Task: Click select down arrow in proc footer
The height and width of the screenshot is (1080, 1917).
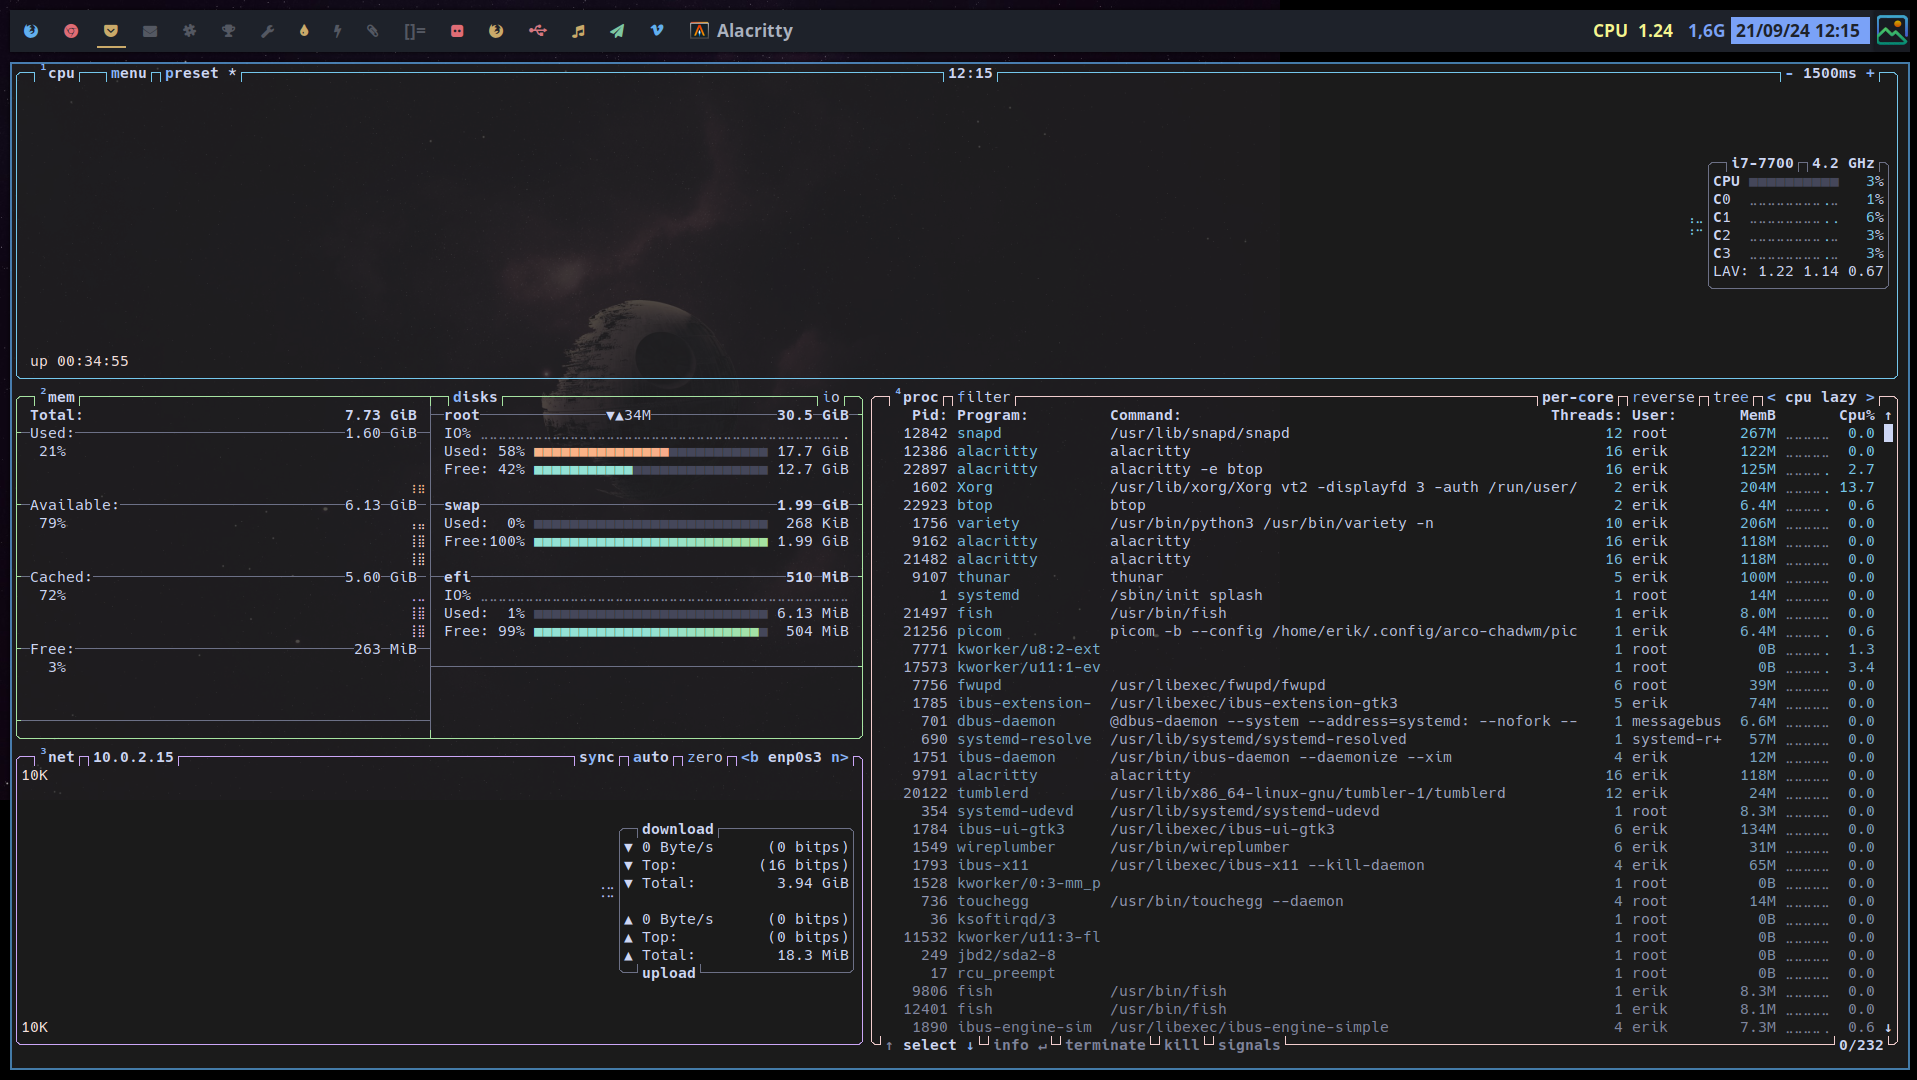Action: (969, 1046)
